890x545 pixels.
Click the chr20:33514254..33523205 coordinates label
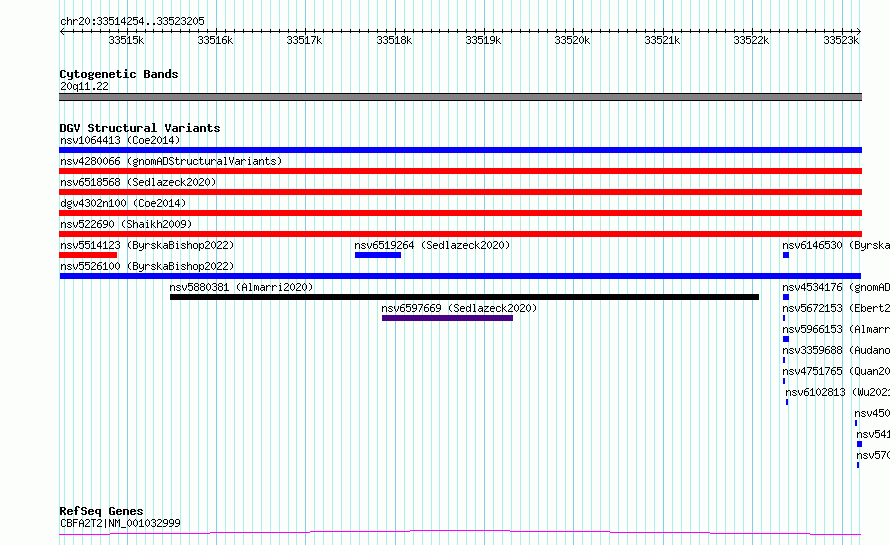132,21
